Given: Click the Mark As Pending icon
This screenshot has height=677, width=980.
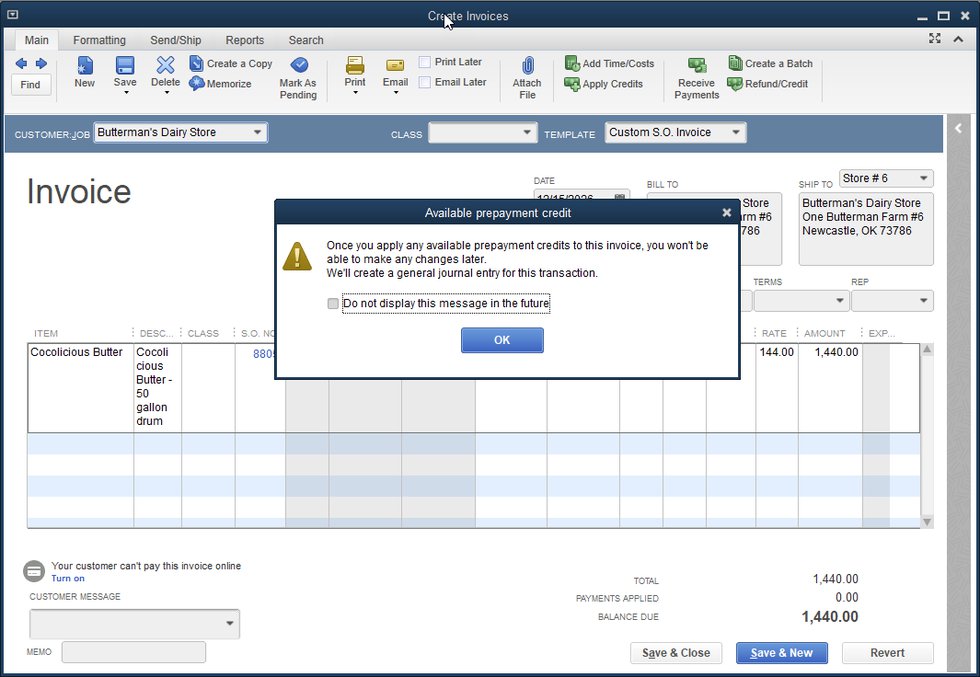Looking at the screenshot, I should (298, 66).
